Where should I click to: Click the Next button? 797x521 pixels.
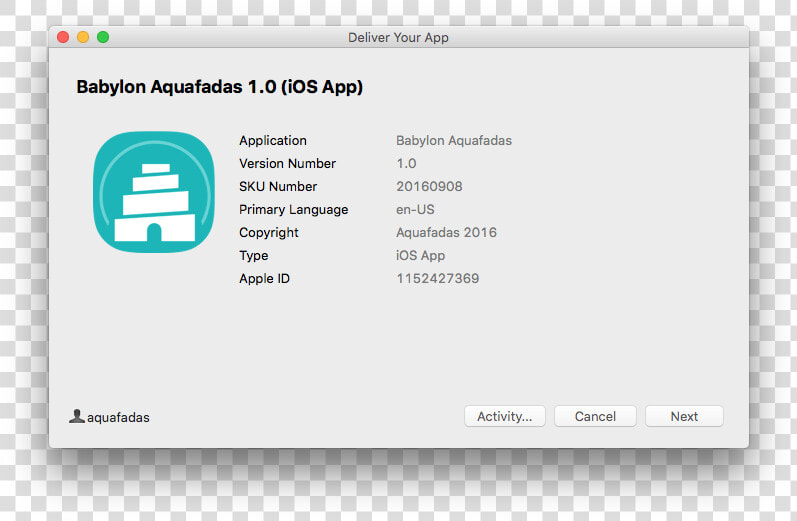[684, 416]
